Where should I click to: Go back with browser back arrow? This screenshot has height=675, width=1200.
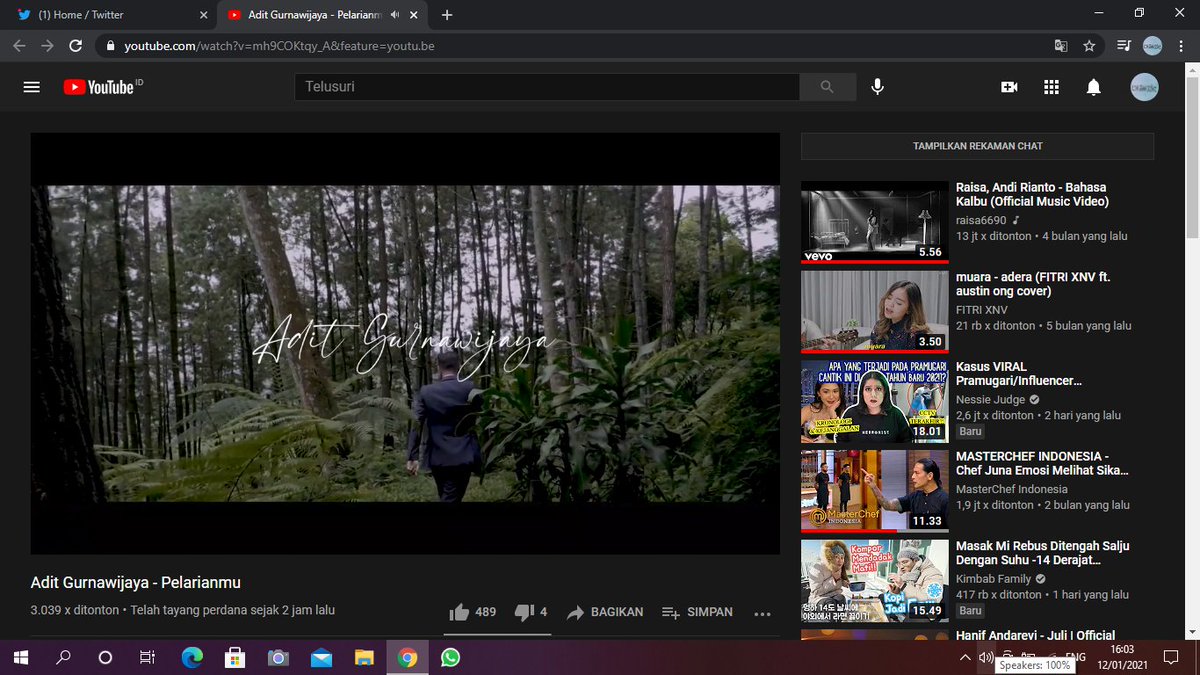(x=20, y=46)
